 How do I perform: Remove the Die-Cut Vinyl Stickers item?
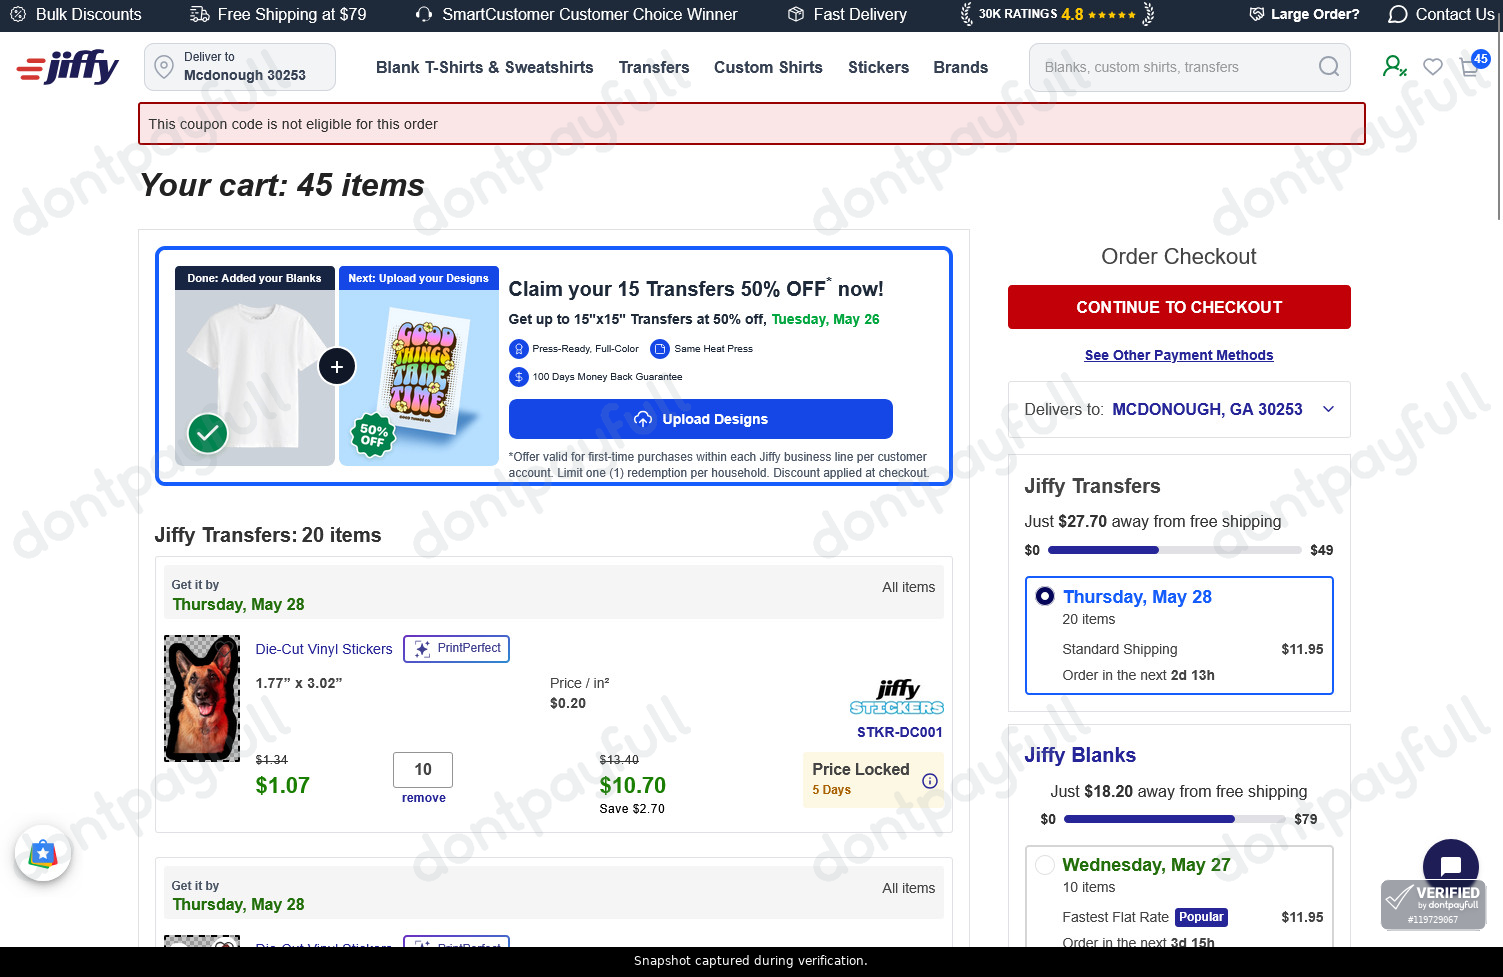424,798
